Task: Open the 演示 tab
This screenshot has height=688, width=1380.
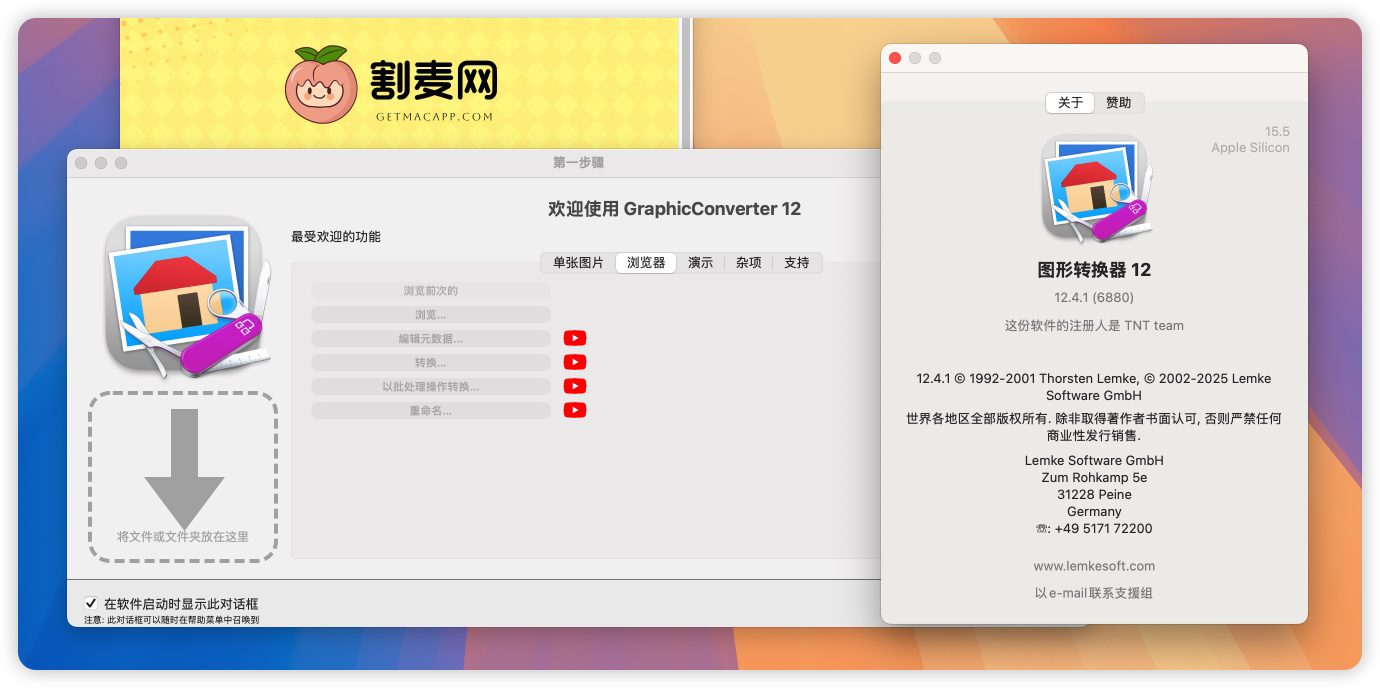Action: click(x=700, y=263)
